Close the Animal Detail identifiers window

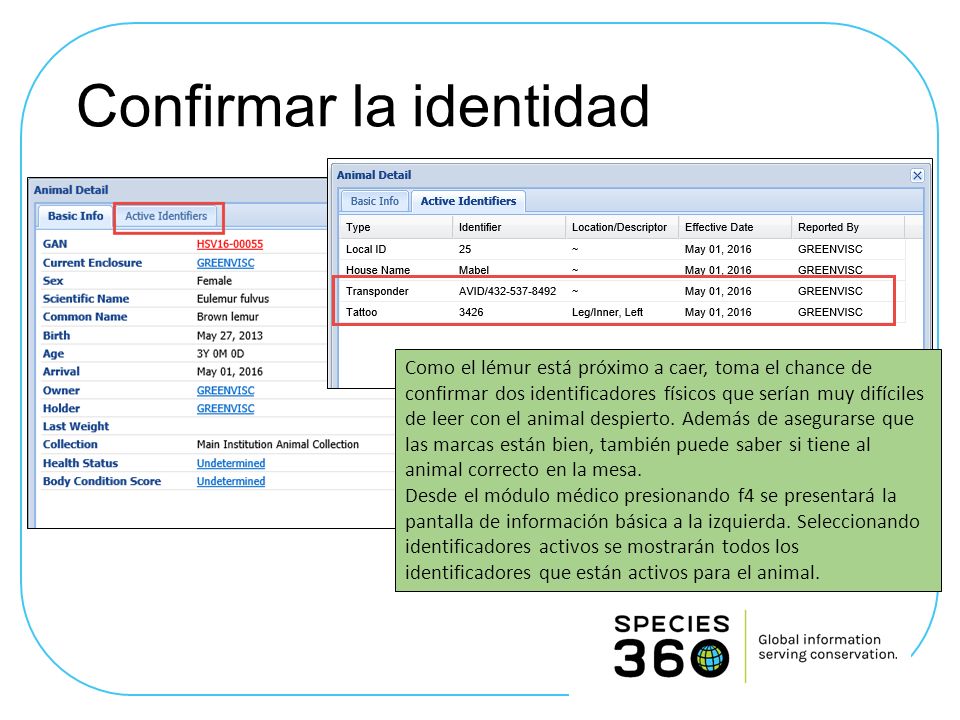pos(917,176)
